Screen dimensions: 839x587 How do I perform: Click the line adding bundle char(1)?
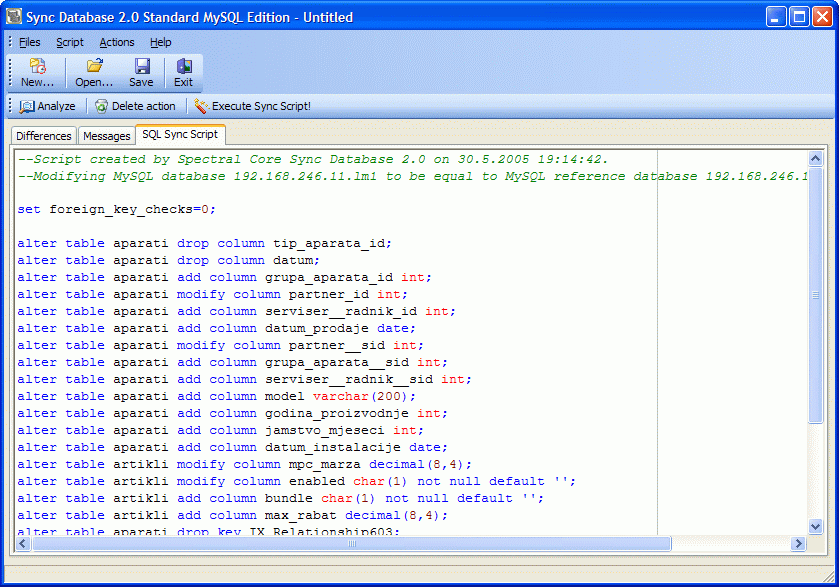tap(280, 499)
